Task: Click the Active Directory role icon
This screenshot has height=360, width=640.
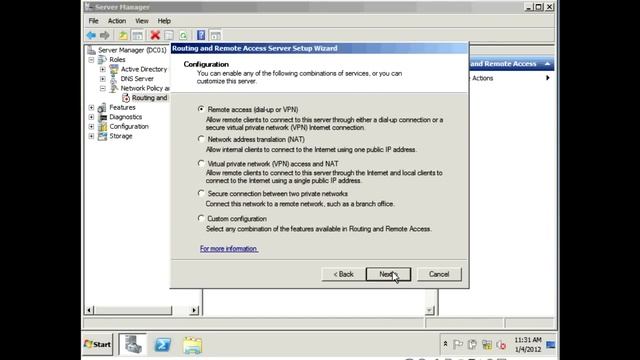Action: [113, 69]
